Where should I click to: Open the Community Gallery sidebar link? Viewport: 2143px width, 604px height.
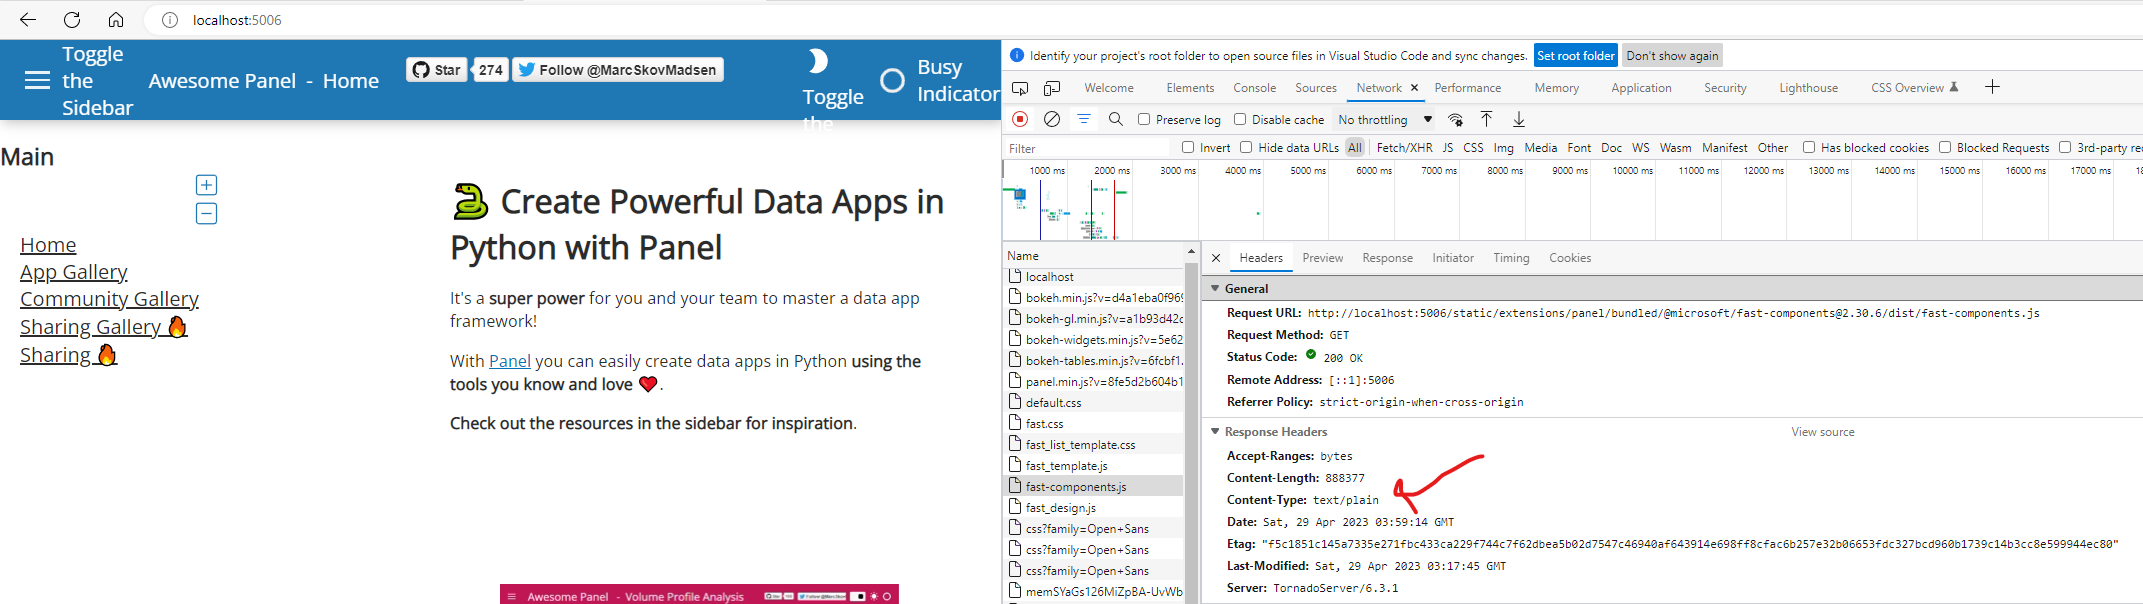(x=109, y=299)
